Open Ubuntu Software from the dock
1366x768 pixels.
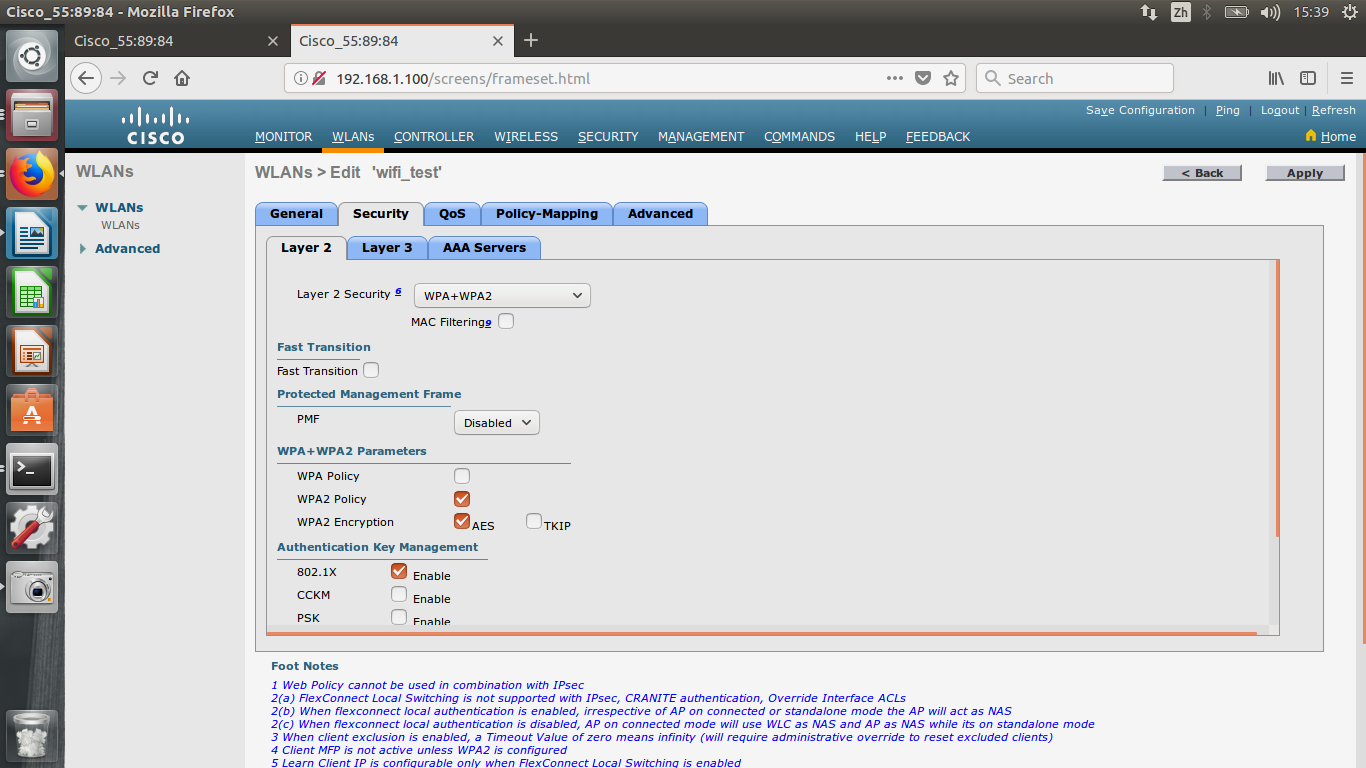tap(32, 411)
